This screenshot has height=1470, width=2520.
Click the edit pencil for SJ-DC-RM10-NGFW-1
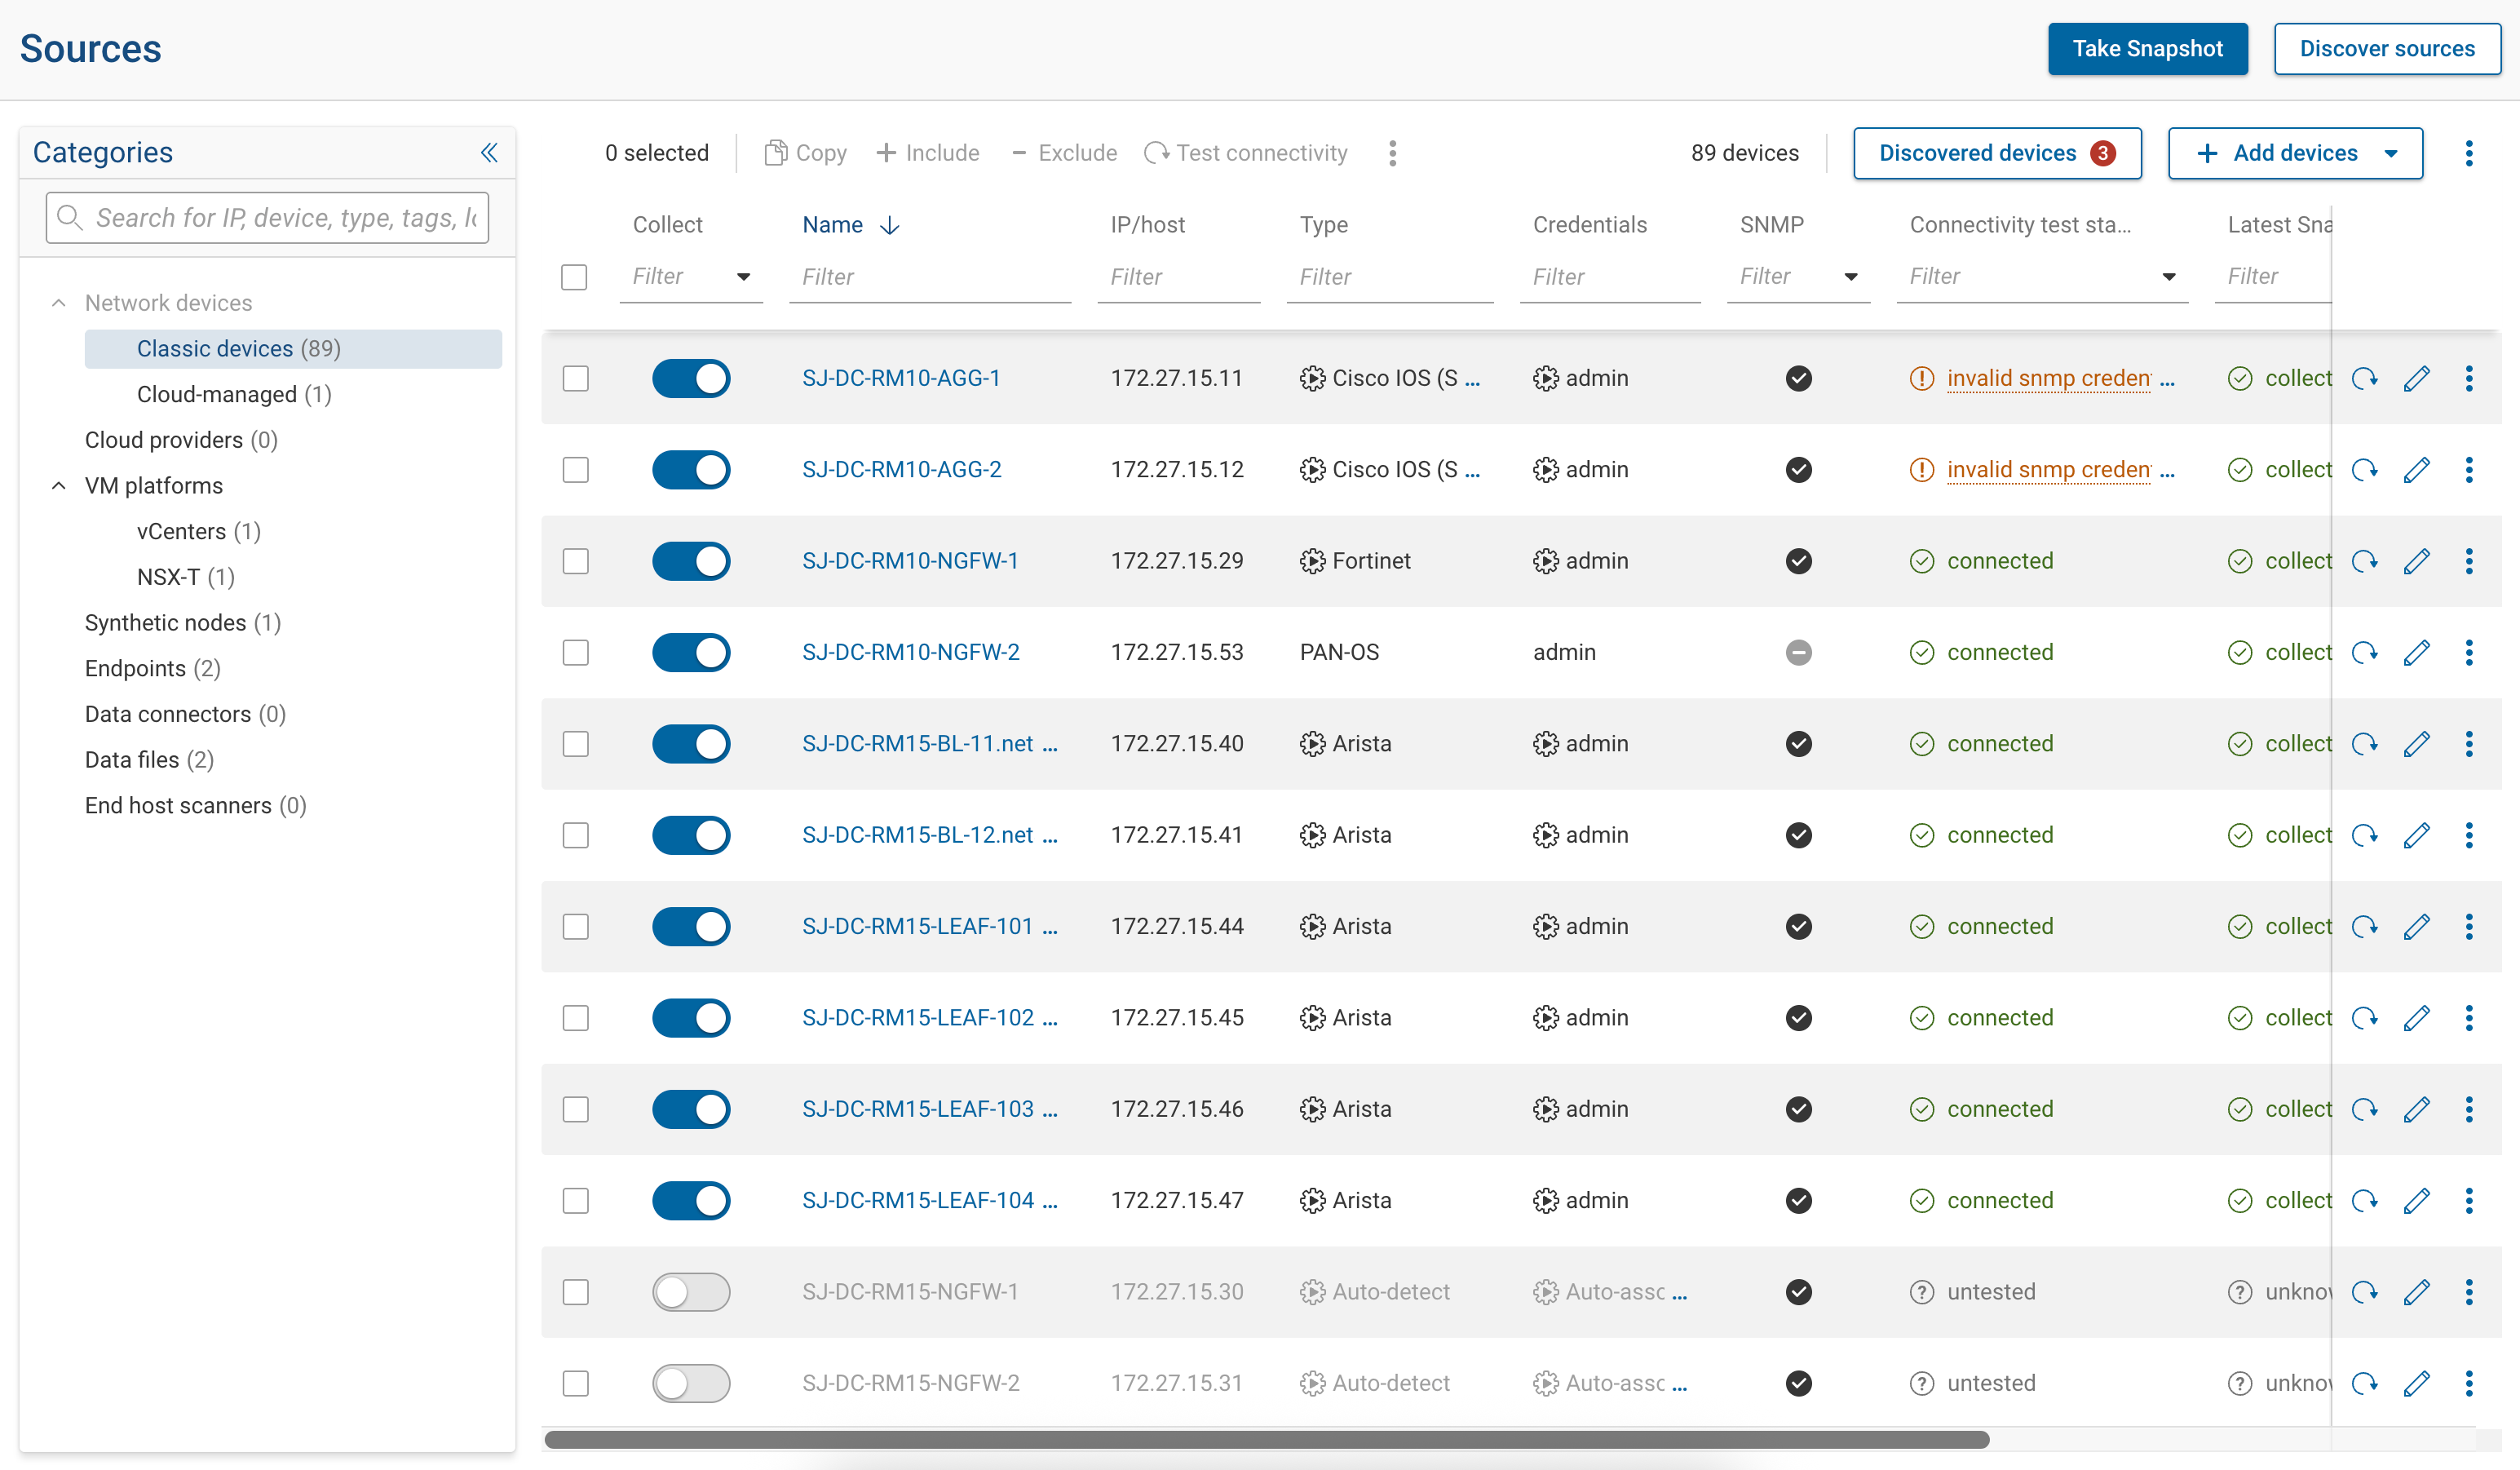2418,561
